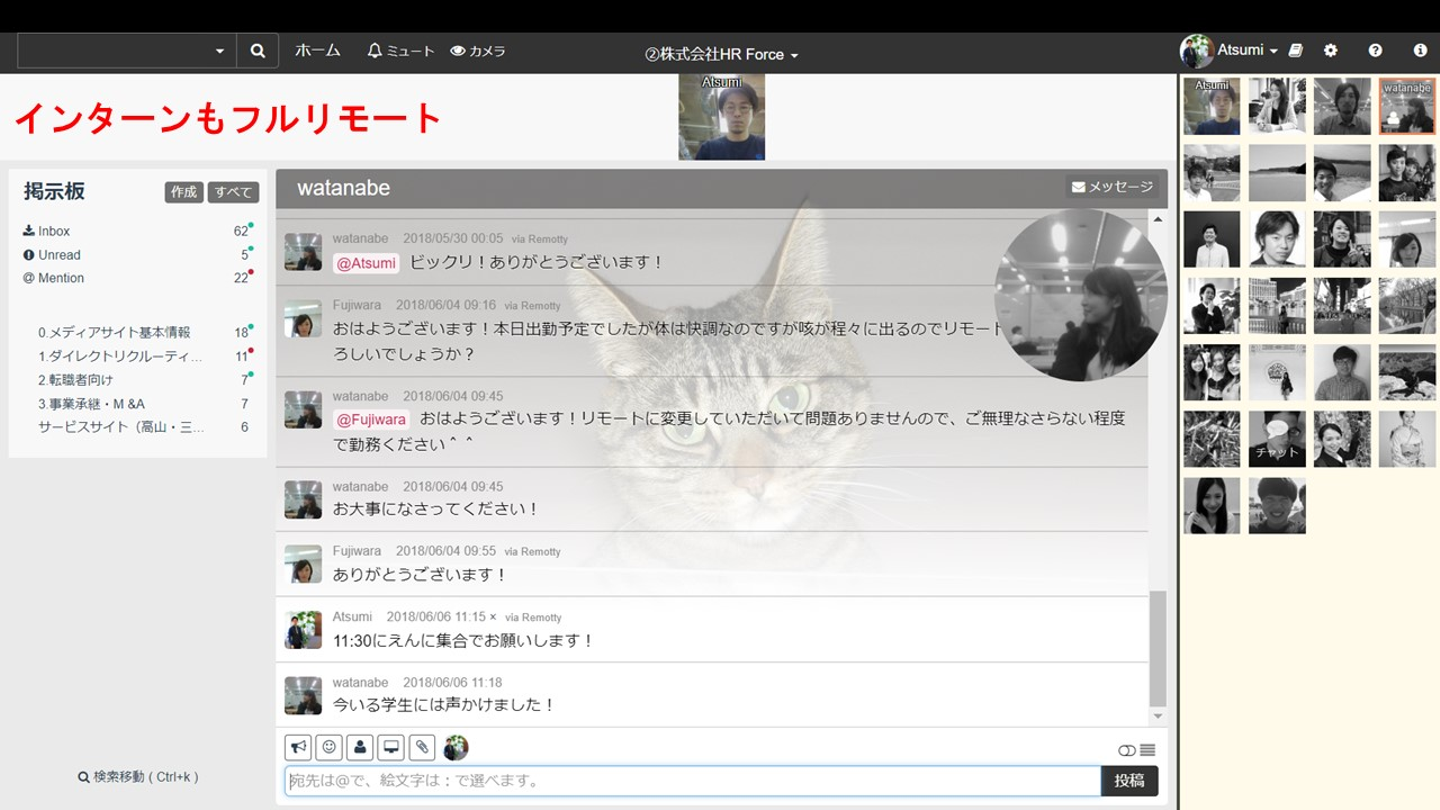
Task: Click the small round avatar beside the paperclip
Action: point(456,747)
